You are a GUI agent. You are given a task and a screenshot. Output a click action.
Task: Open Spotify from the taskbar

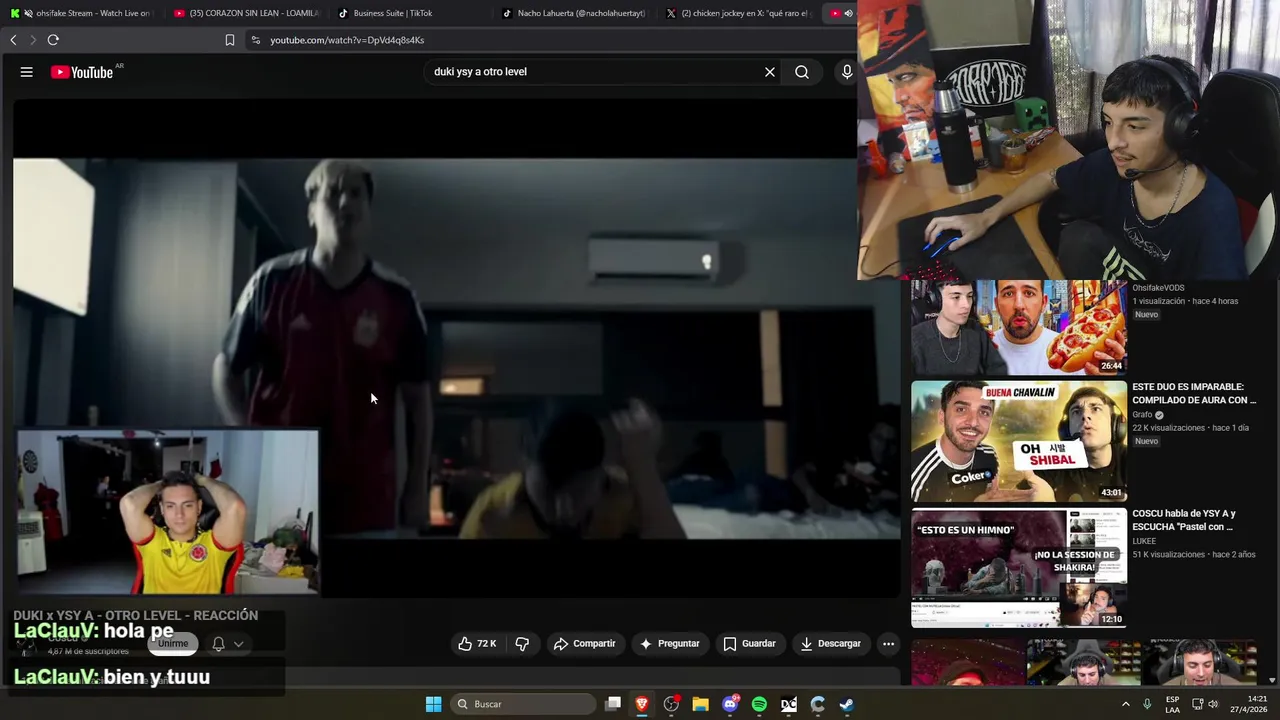[x=759, y=704]
